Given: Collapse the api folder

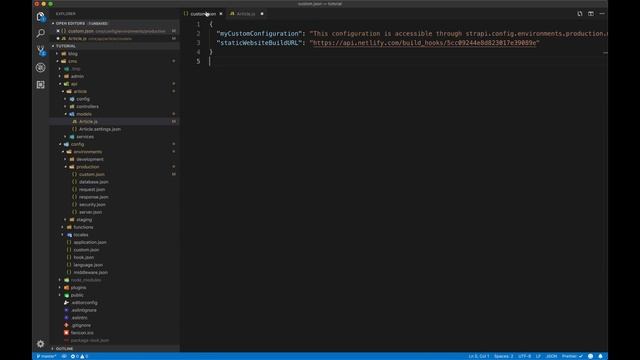Looking at the screenshot, I should click(74, 84).
